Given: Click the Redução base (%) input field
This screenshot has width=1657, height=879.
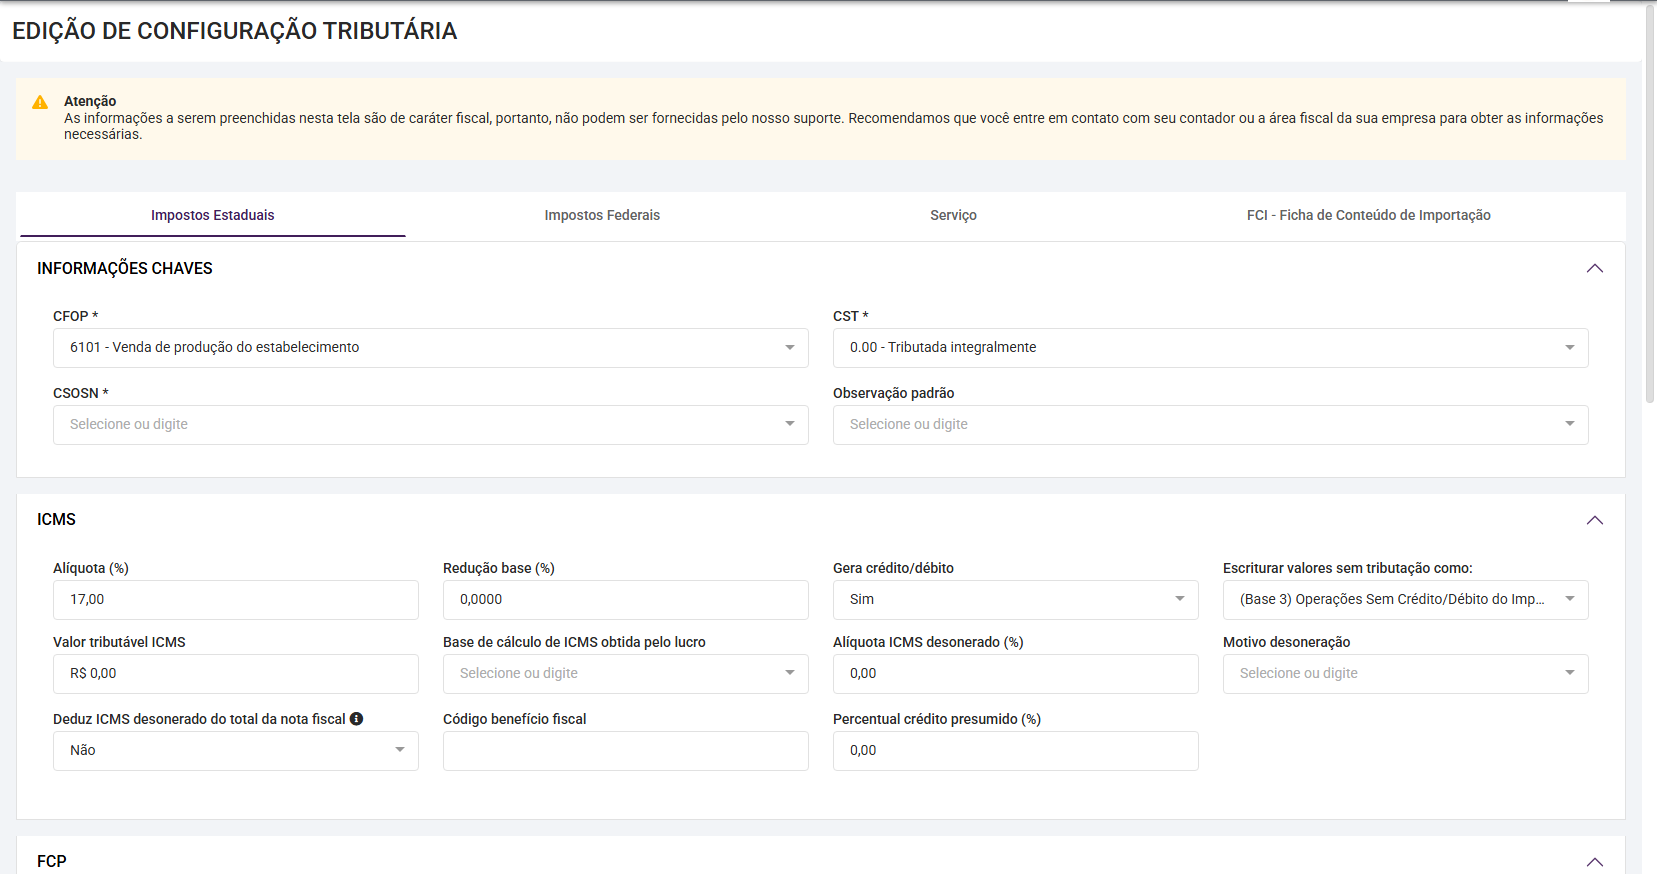Looking at the screenshot, I should tap(626, 600).
